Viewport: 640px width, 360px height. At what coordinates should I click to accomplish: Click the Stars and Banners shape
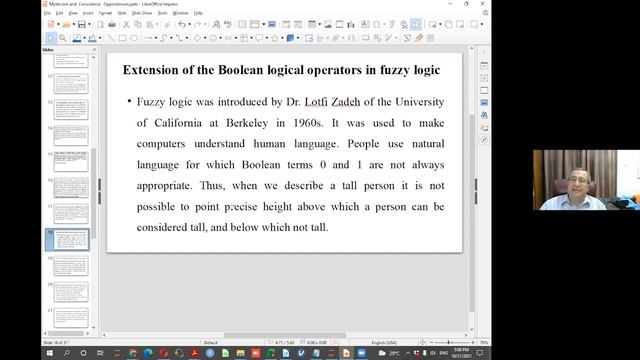pos(275,38)
